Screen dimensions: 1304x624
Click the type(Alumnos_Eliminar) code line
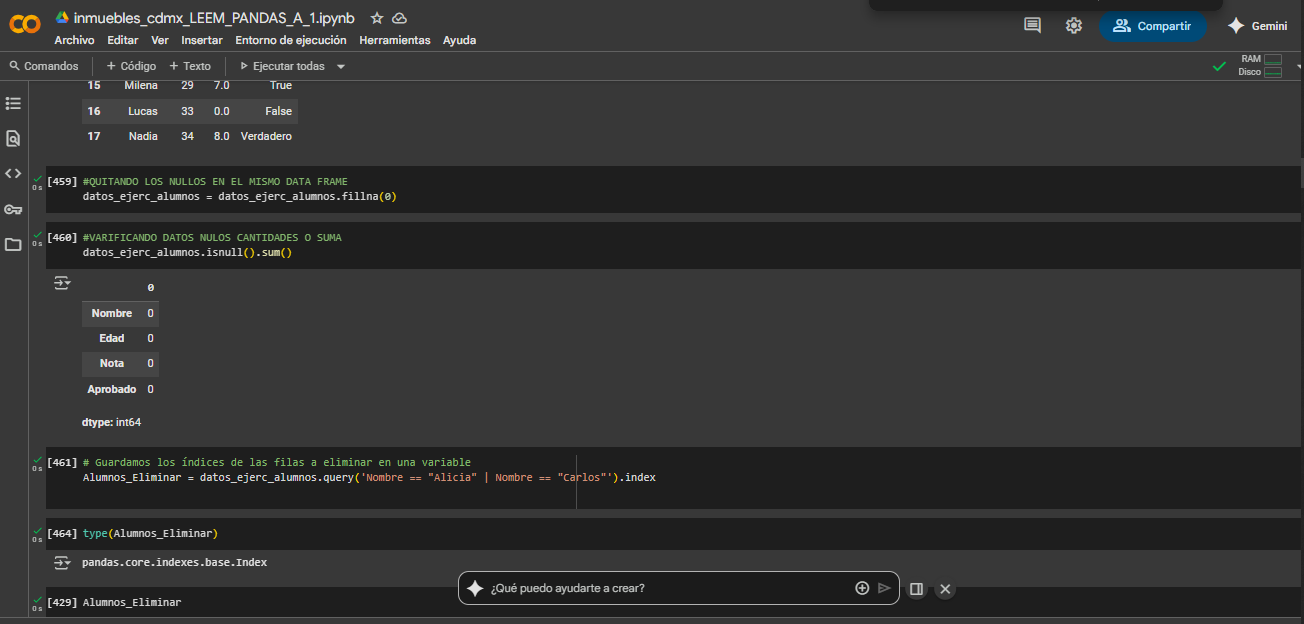point(150,533)
